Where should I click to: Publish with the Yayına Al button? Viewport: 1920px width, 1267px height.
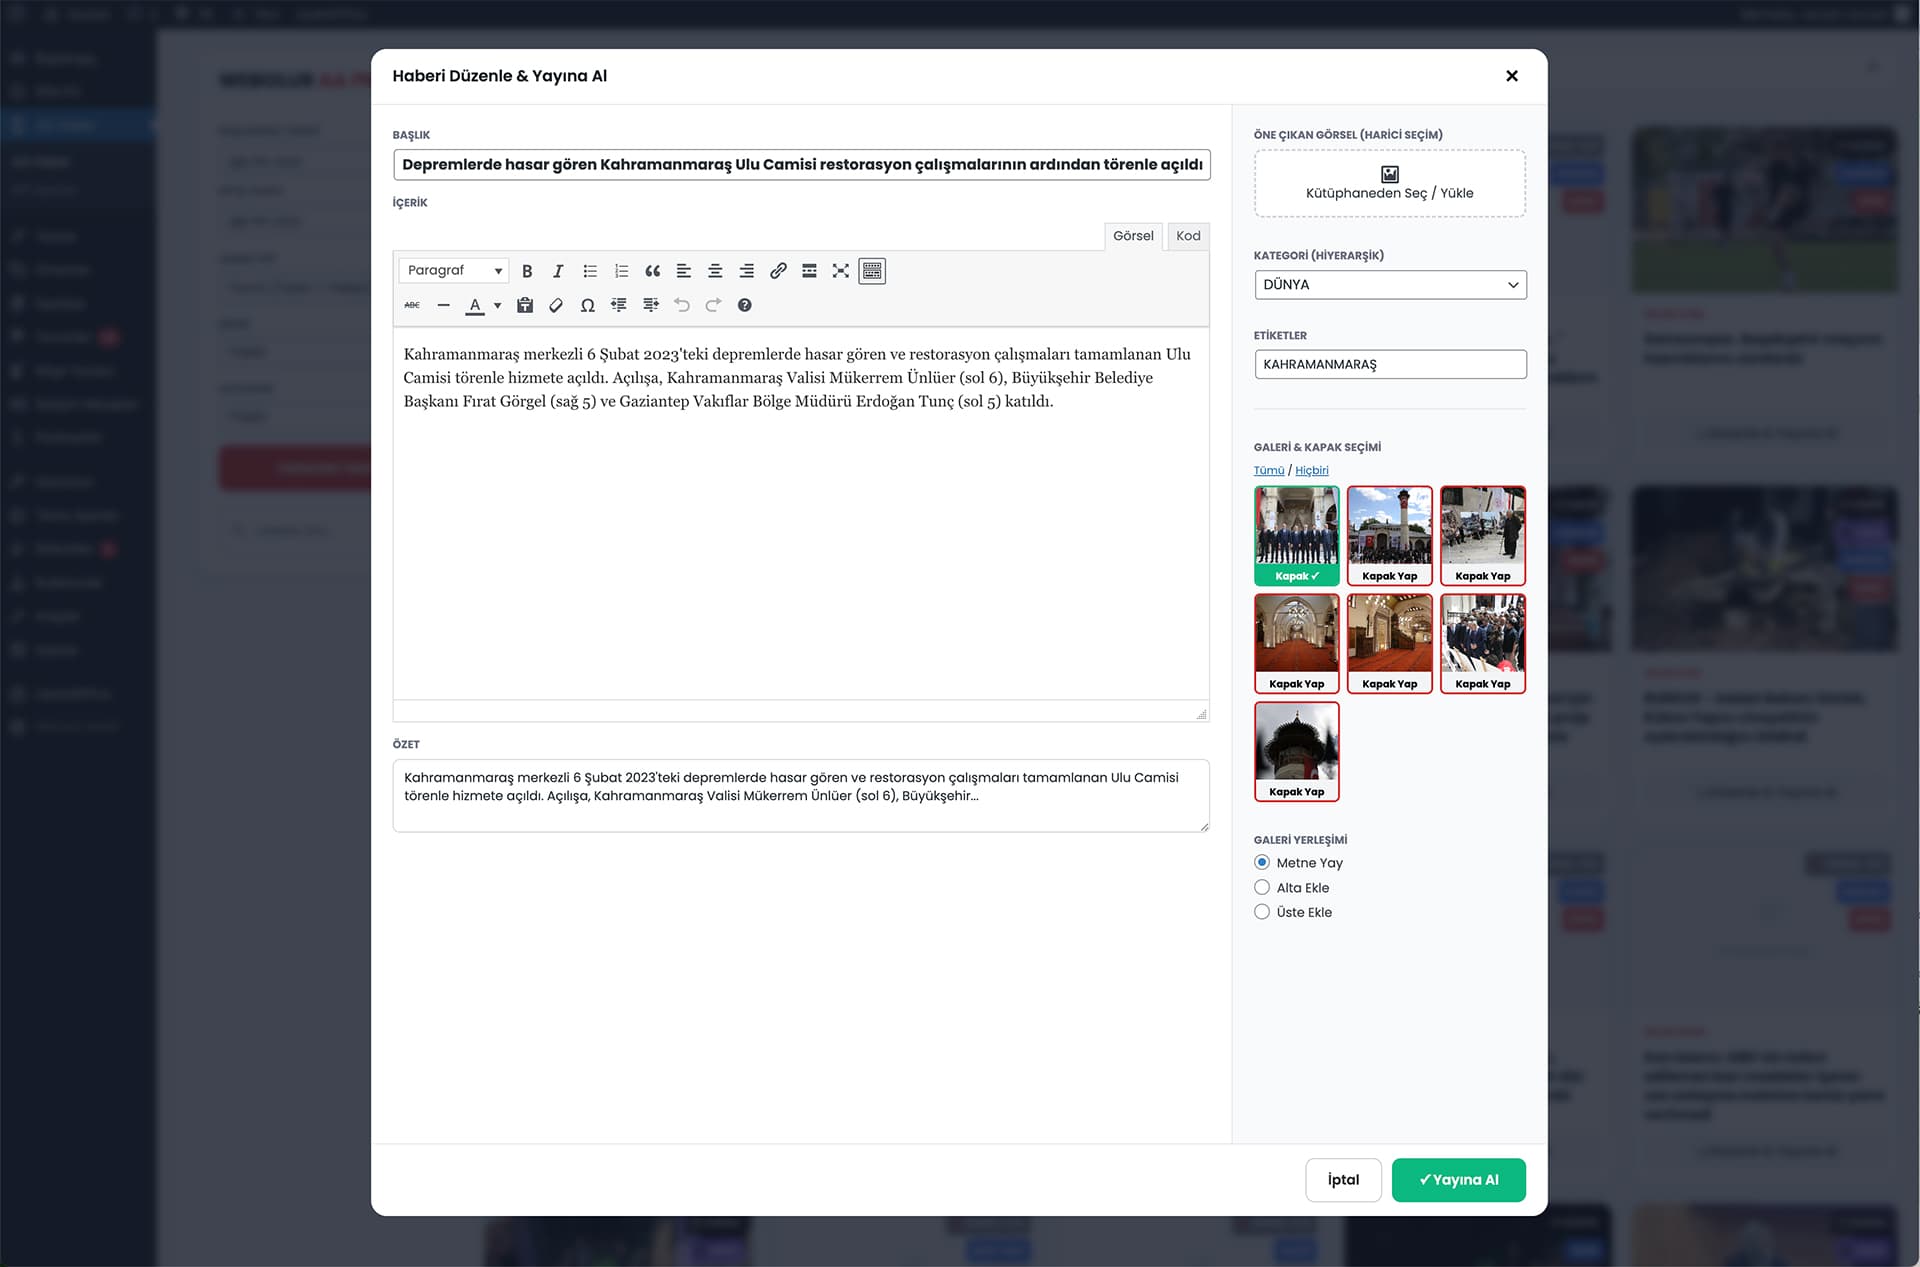pyautogui.click(x=1459, y=1180)
